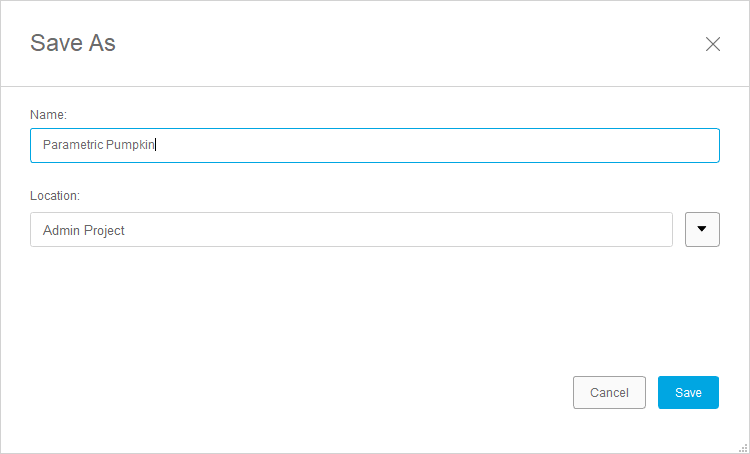
Task: Focus the Name text field
Action: coord(375,145)
